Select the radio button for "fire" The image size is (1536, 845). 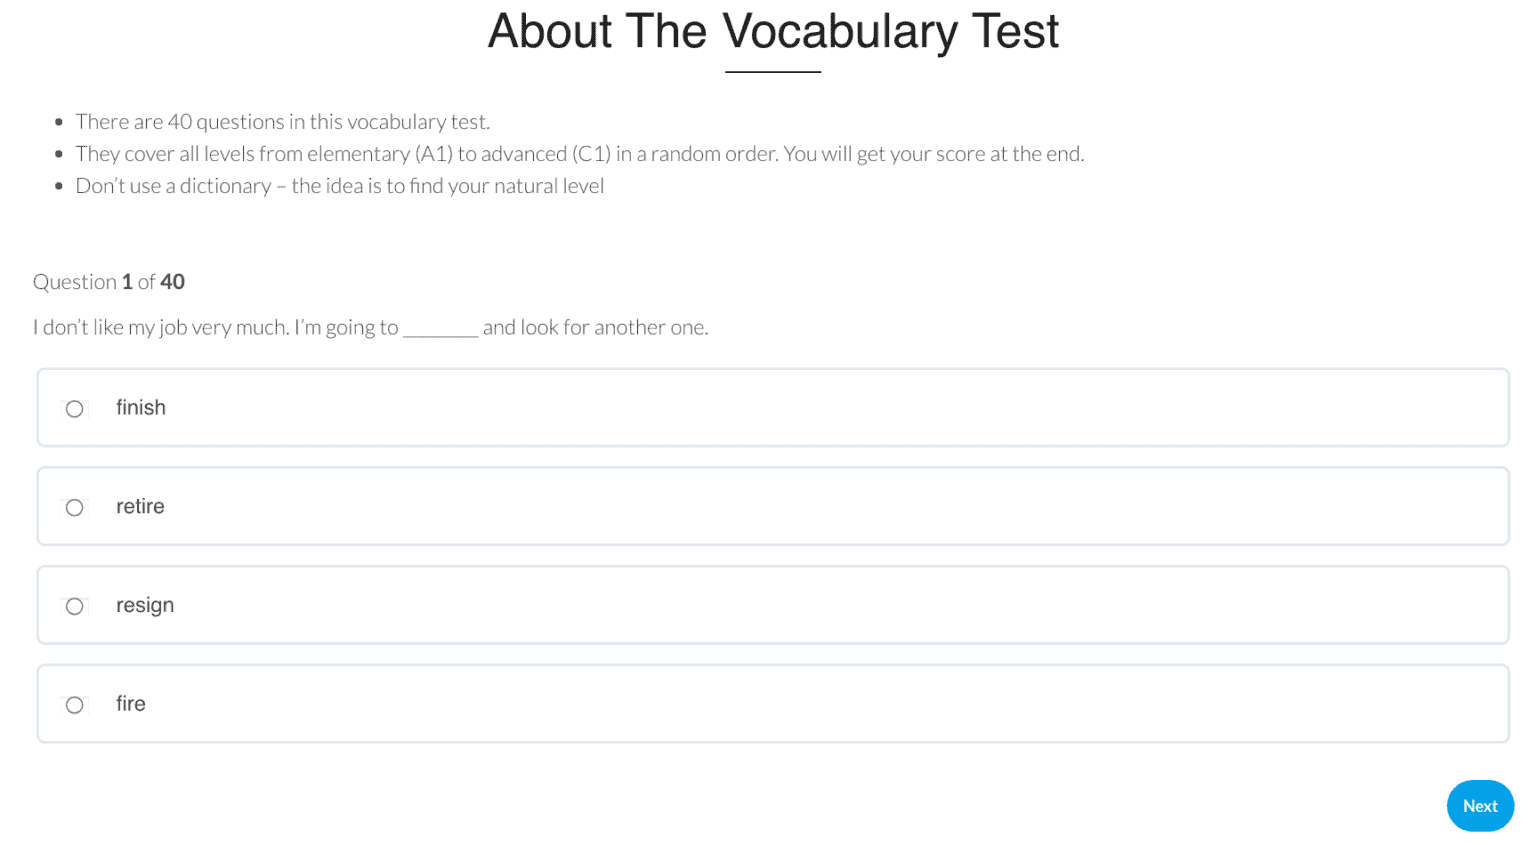pyautogui.click(x=74, y=704)
